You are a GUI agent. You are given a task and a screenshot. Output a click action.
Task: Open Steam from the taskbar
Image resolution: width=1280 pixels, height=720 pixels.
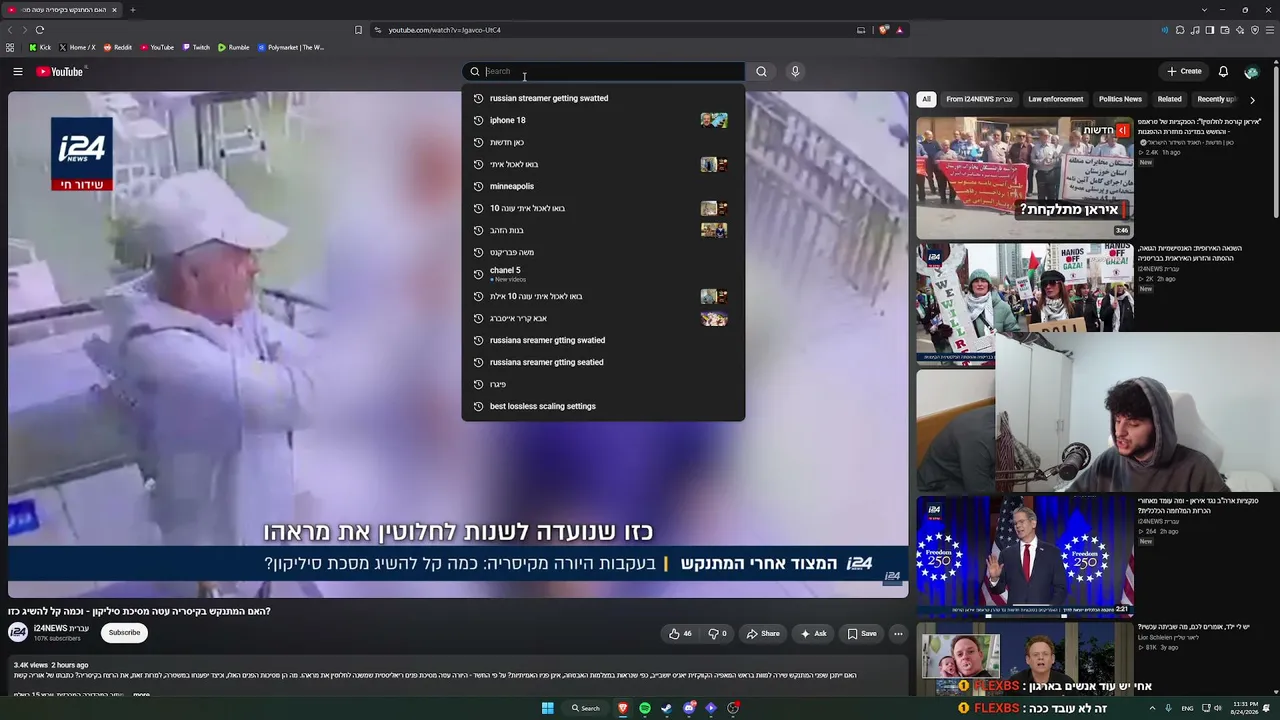[667, 708]
